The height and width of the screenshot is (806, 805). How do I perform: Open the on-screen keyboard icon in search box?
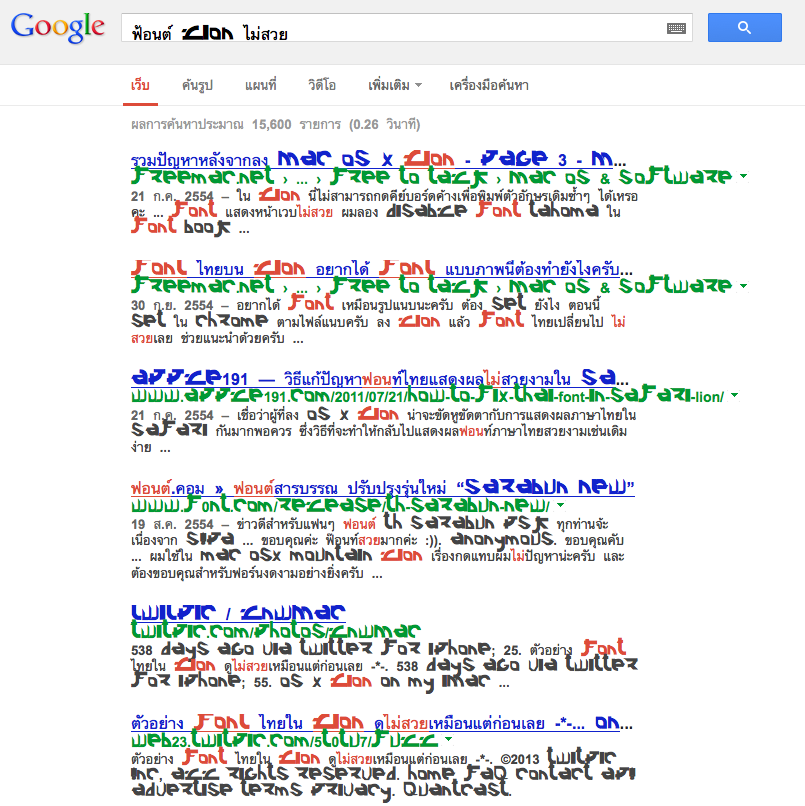tap(676, 28)
